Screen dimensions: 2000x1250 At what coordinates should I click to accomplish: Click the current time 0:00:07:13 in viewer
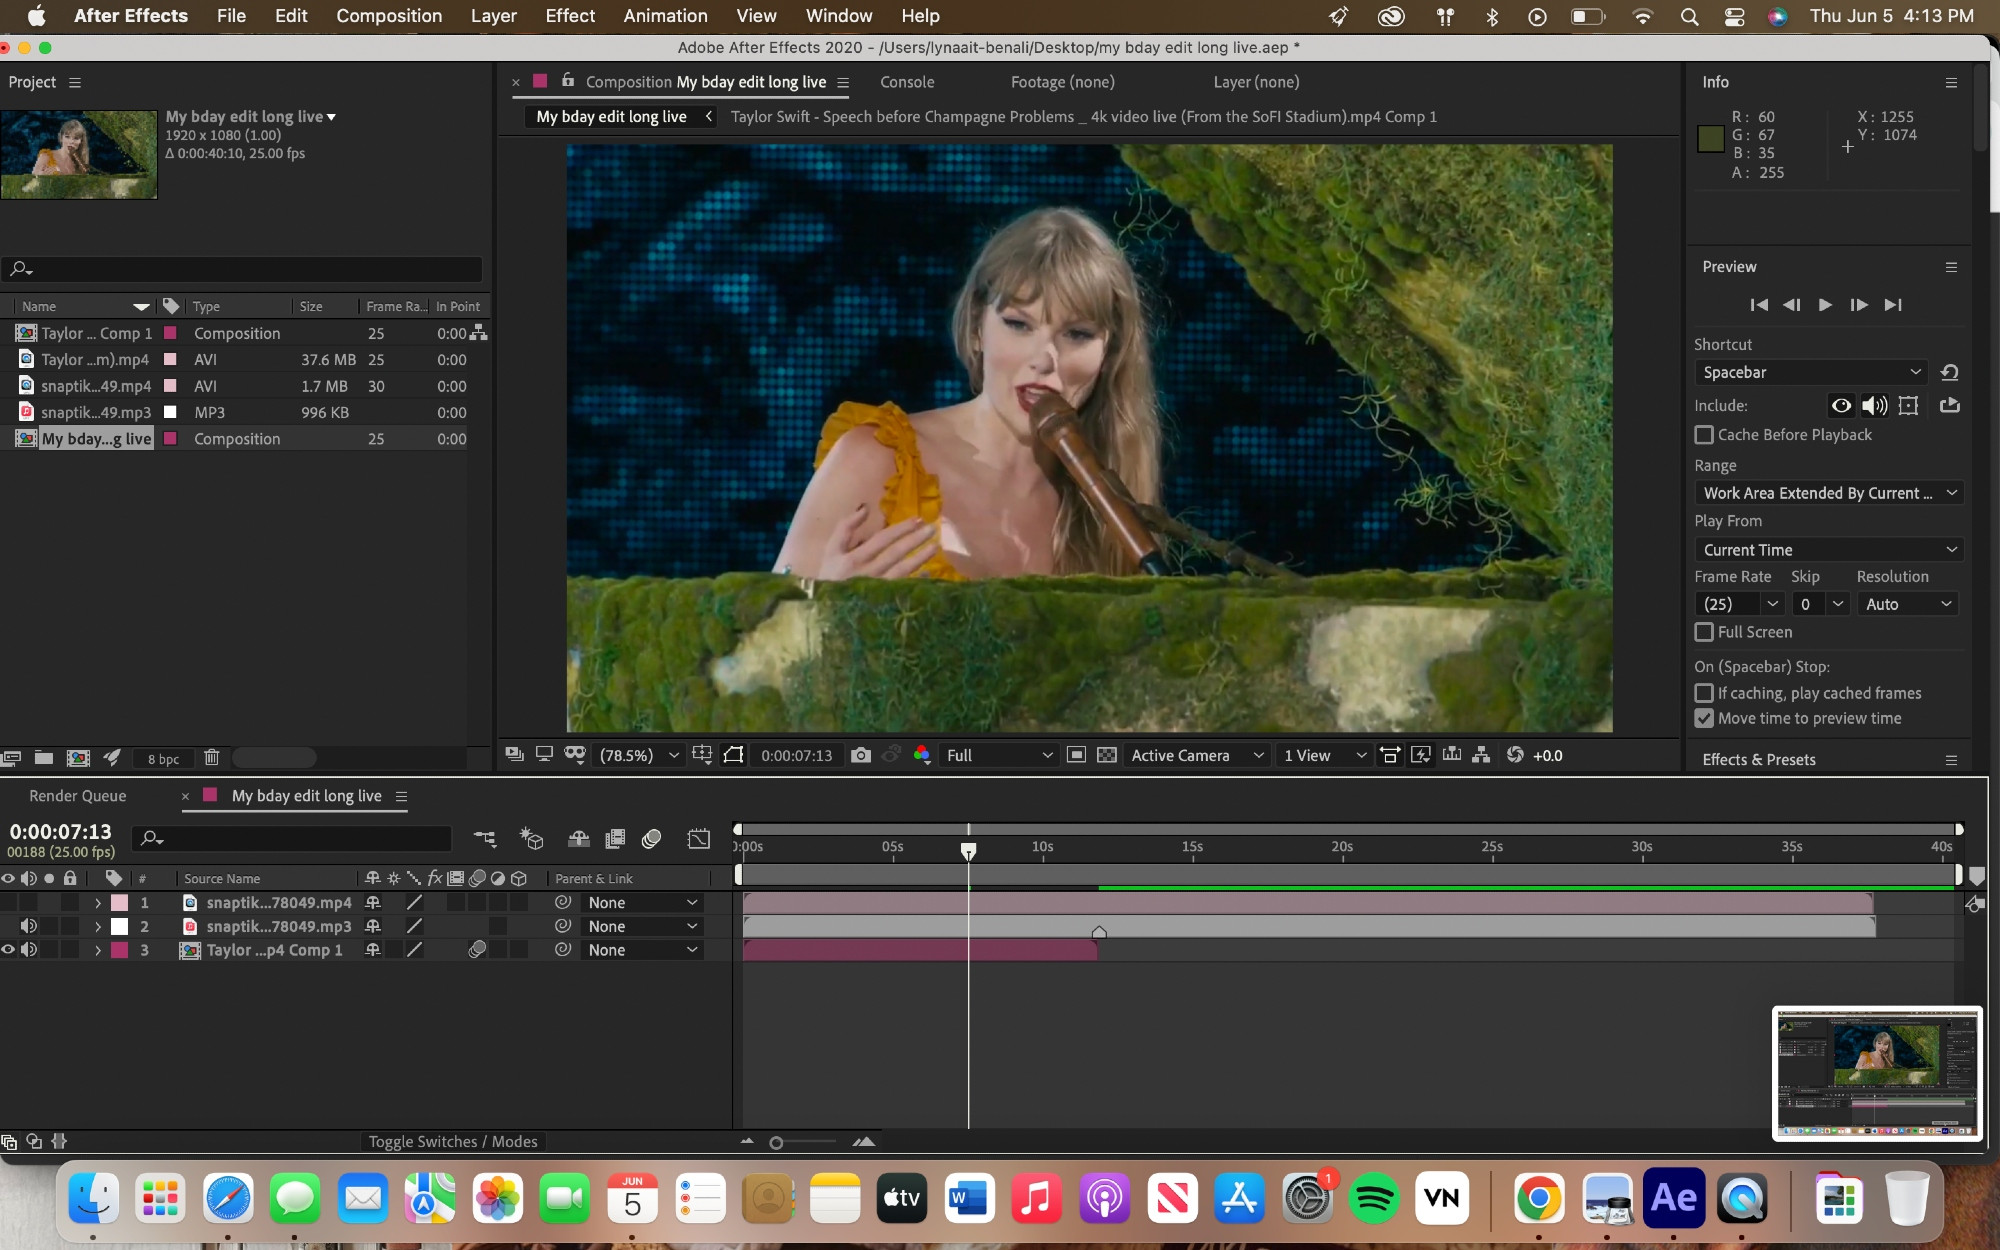tap(796, 755)
